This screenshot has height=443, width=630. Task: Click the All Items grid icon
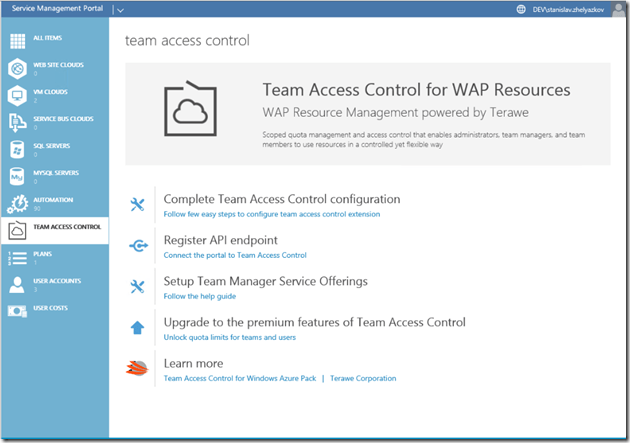(x=17, y=42)
